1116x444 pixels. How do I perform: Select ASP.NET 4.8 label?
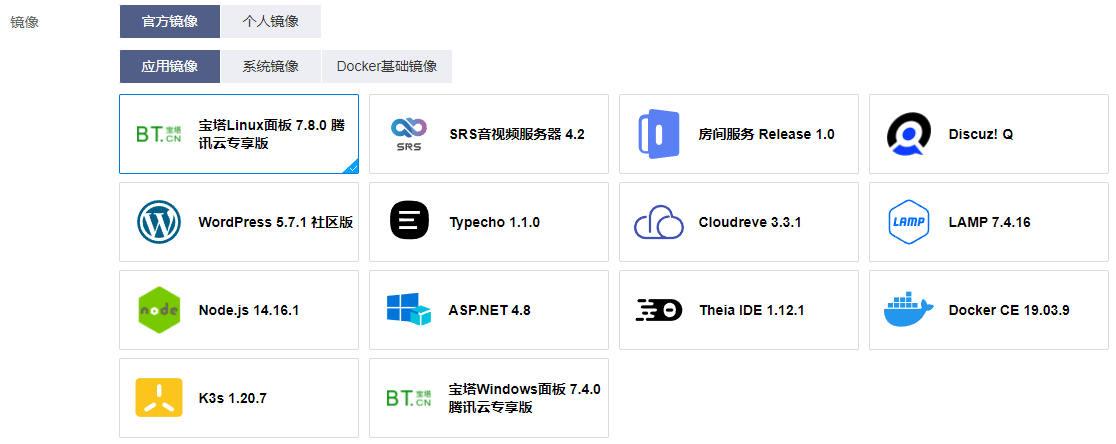[x=490, y=310]
